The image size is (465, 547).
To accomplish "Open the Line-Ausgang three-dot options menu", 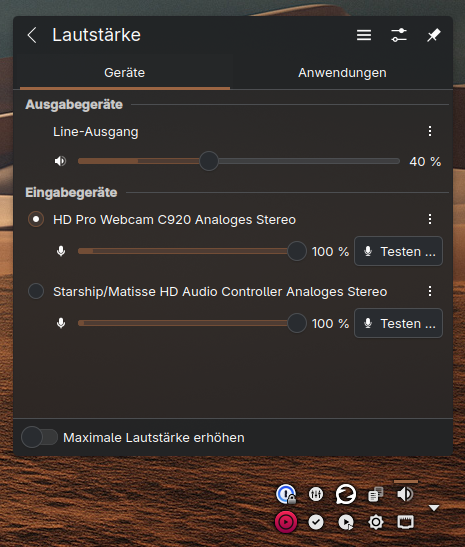I will 430,132.
